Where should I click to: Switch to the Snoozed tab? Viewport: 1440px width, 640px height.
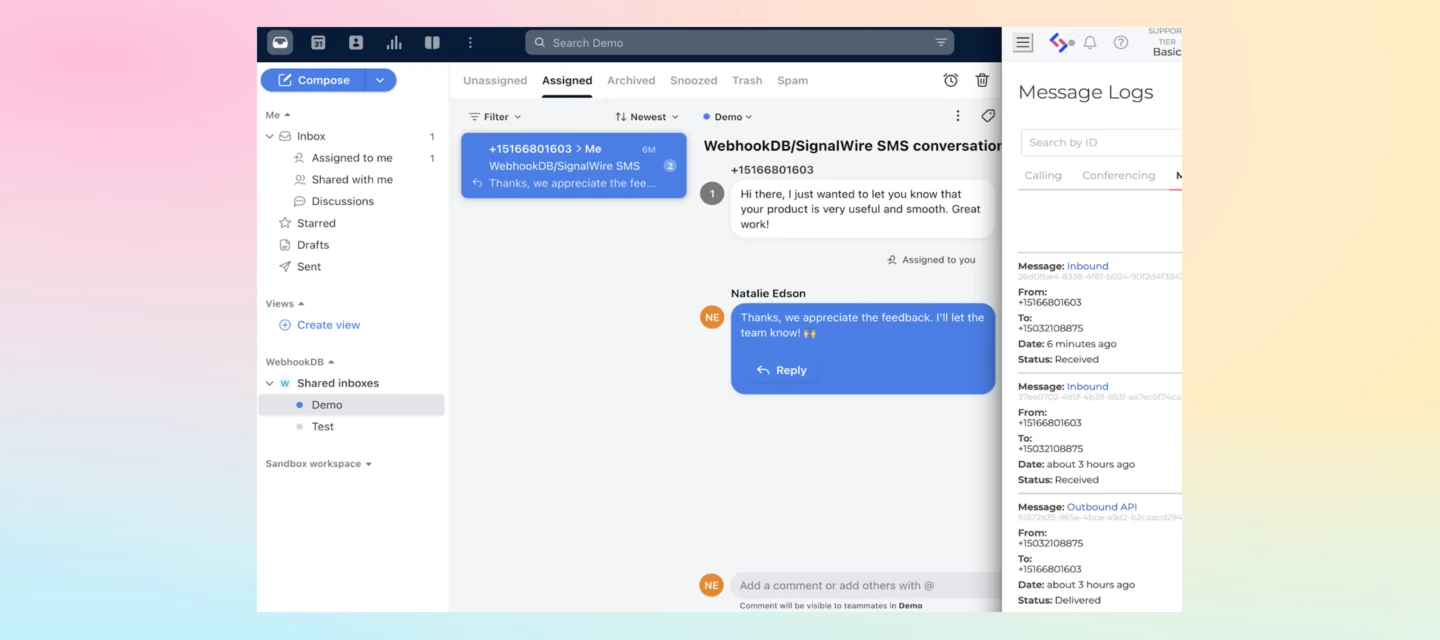(x=694, y=80)
